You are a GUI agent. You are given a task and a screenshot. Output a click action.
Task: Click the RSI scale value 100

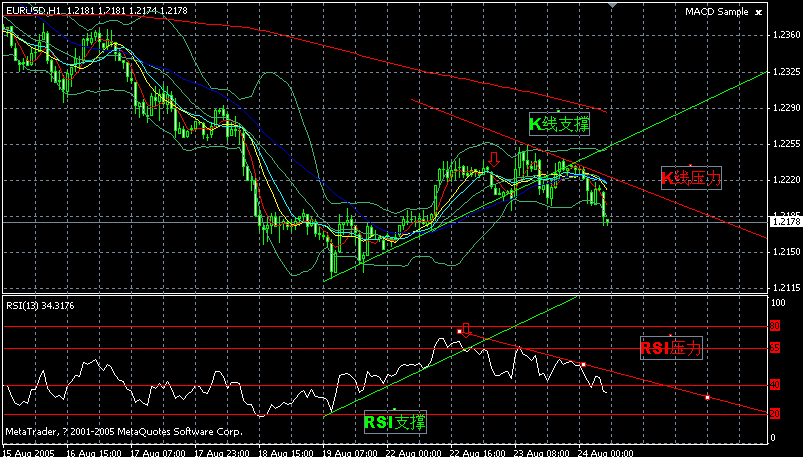(x=778, y=303)
